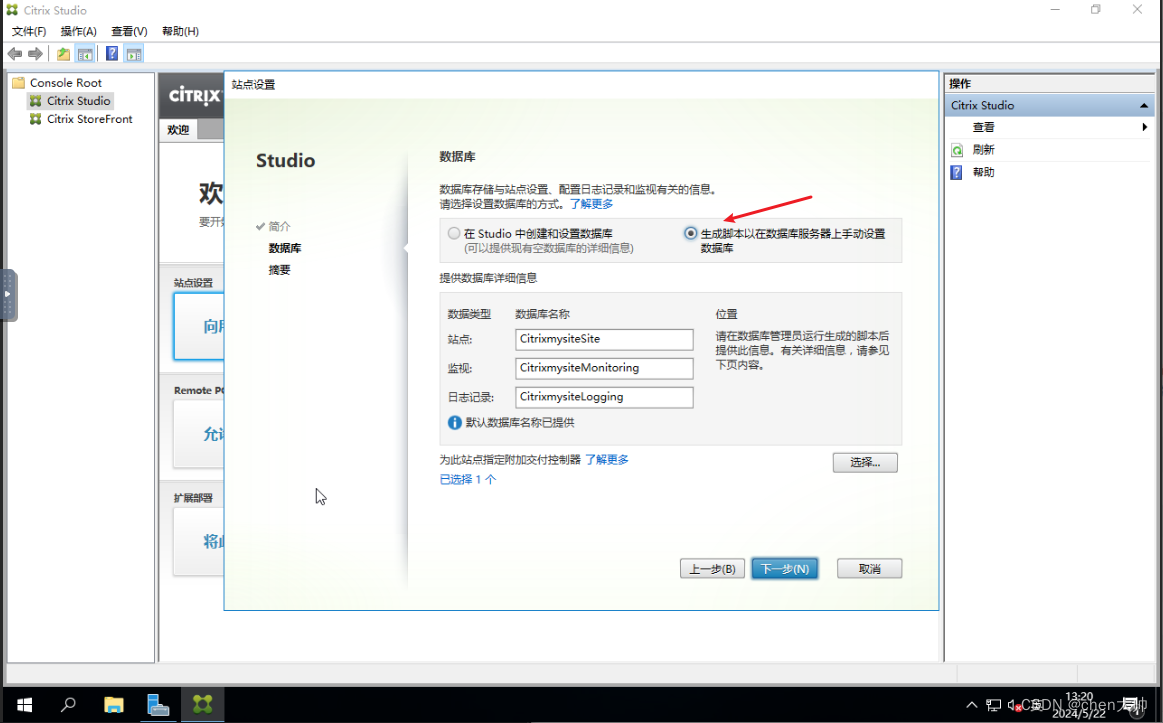Open File Explorer from taskbar
The width and height of the screenshot is (1163, 723).
[113, 704]
